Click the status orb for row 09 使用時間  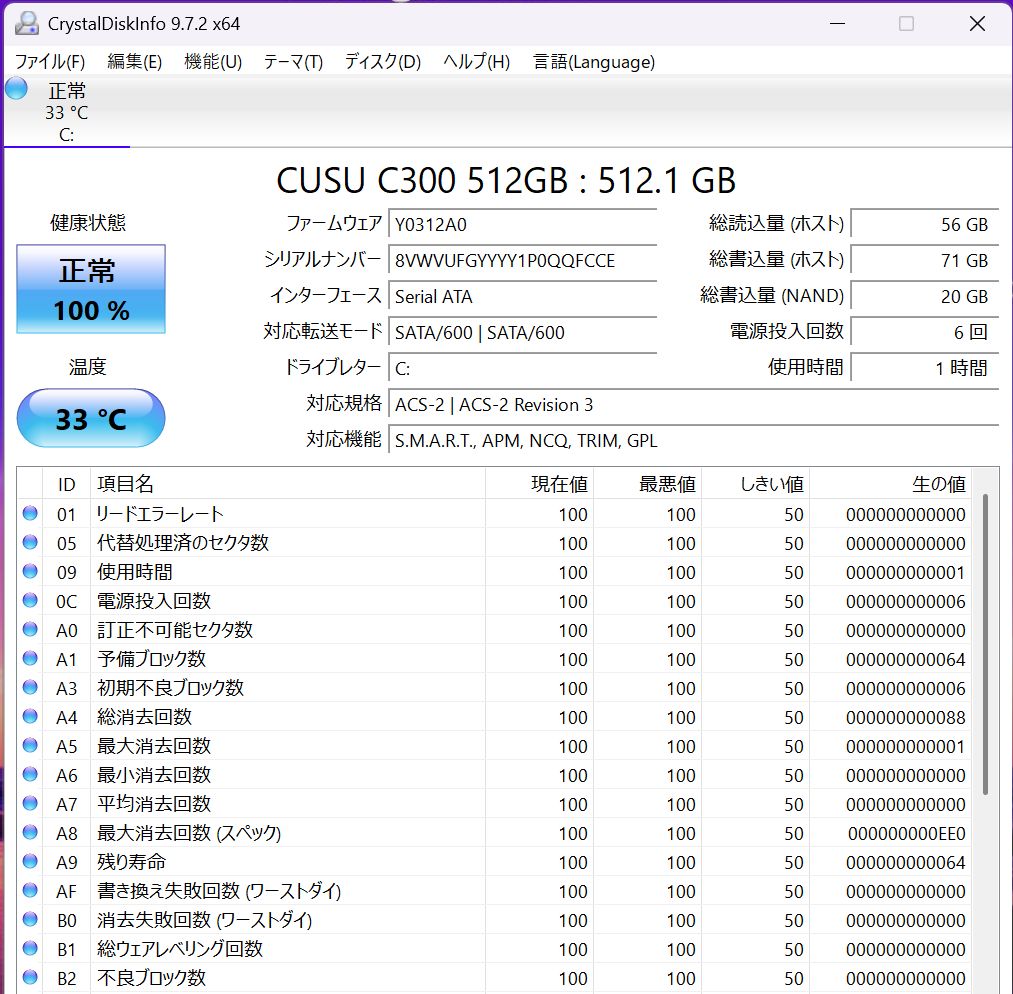30,572
